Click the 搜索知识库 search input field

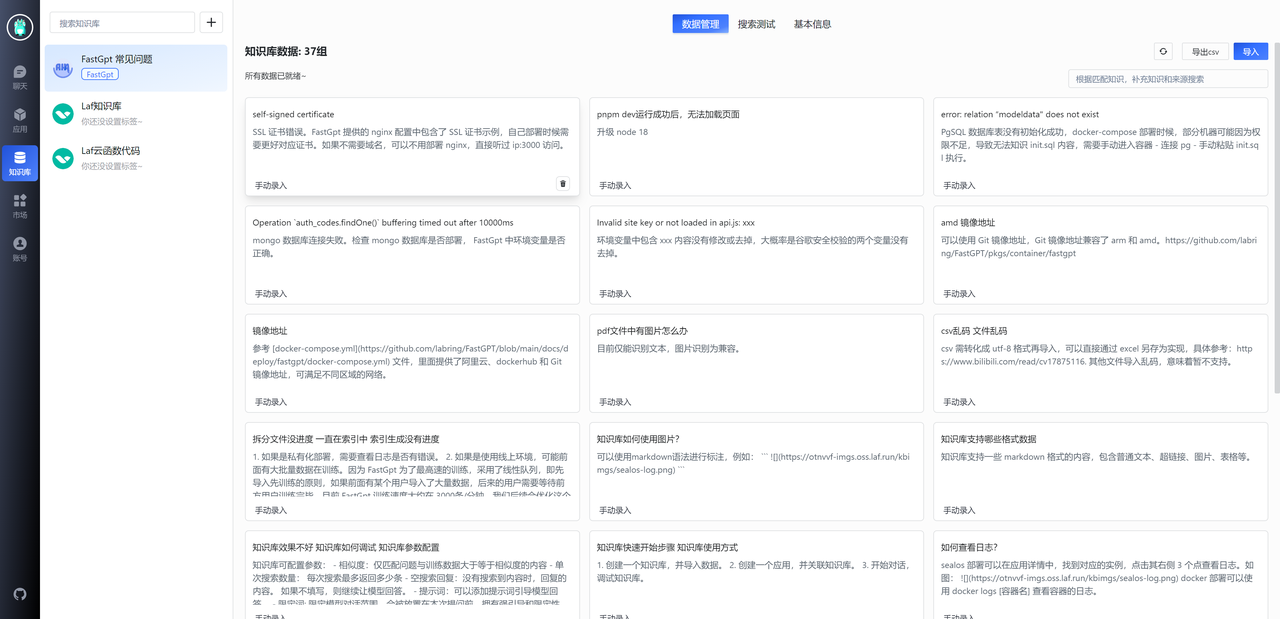(120, 21)
